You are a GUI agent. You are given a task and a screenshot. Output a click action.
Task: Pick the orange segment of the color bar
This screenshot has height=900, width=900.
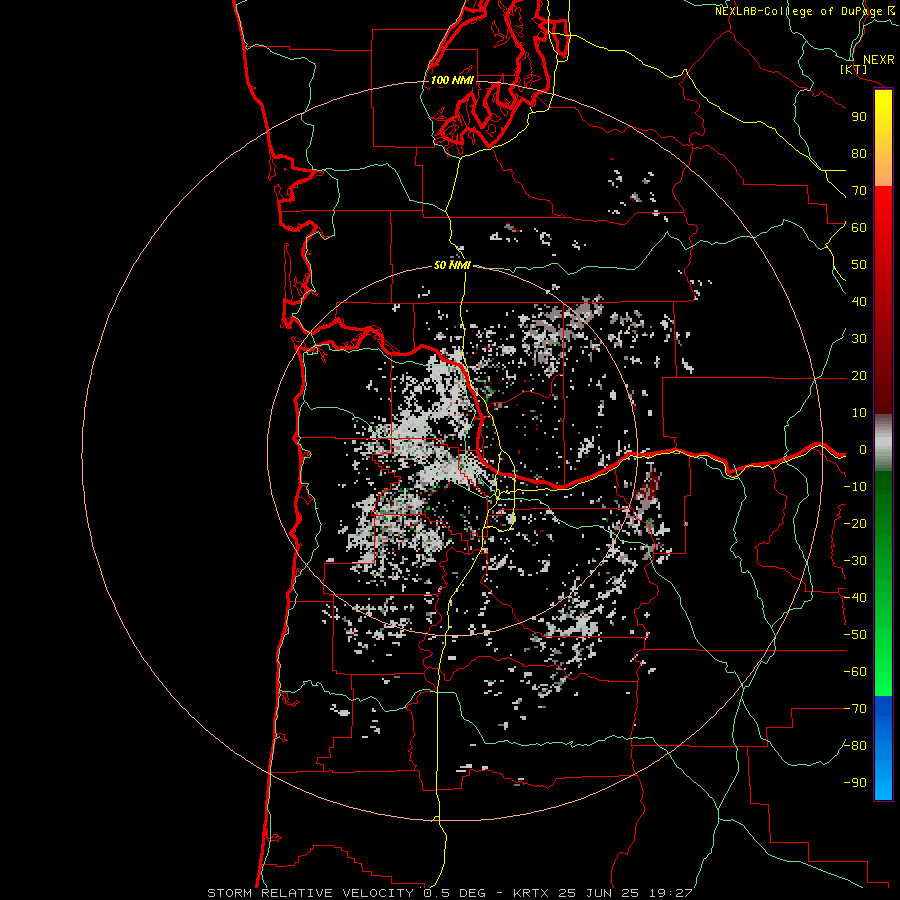point(883,169)
